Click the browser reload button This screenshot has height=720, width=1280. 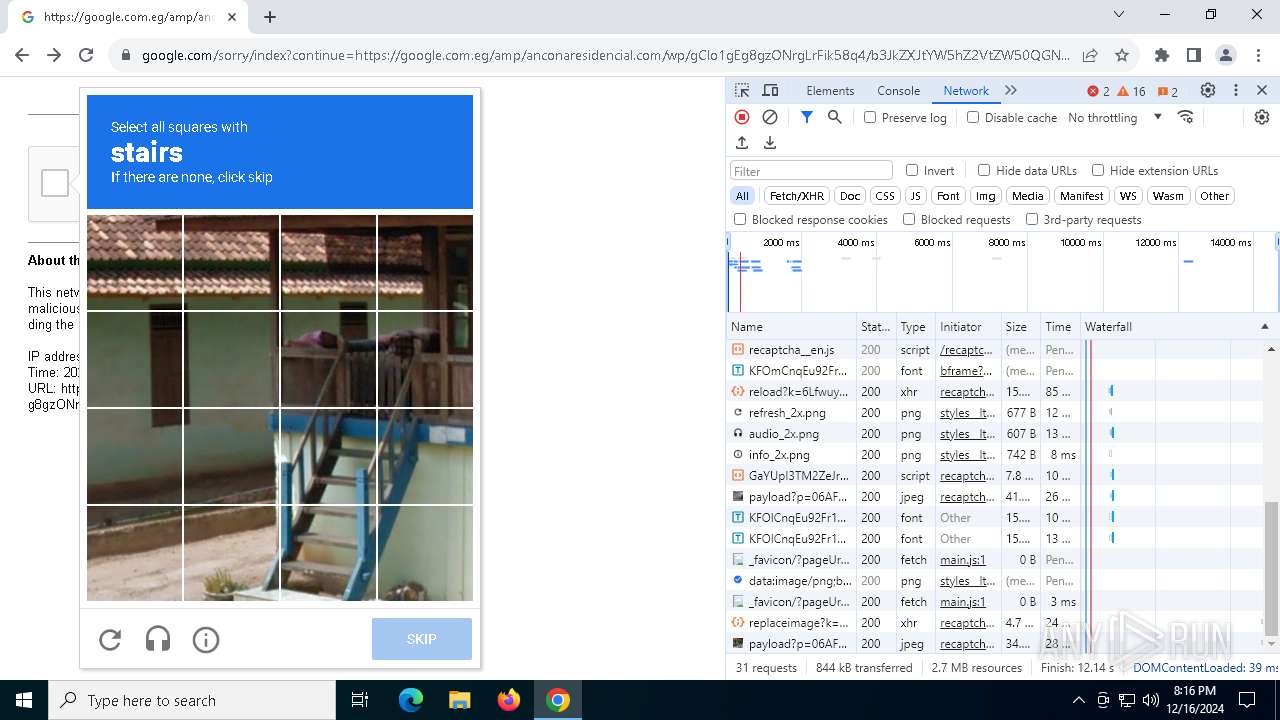pyautogui.click(x=86, y=55)
